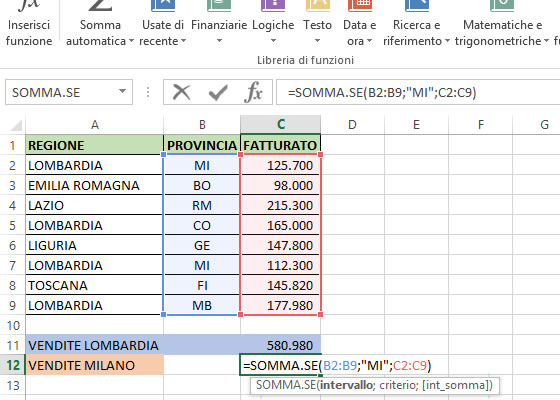The width and height of the screenshot is (560, 400).
Task: Expand Usate di recente dropdown arrow
Action: 184,41
